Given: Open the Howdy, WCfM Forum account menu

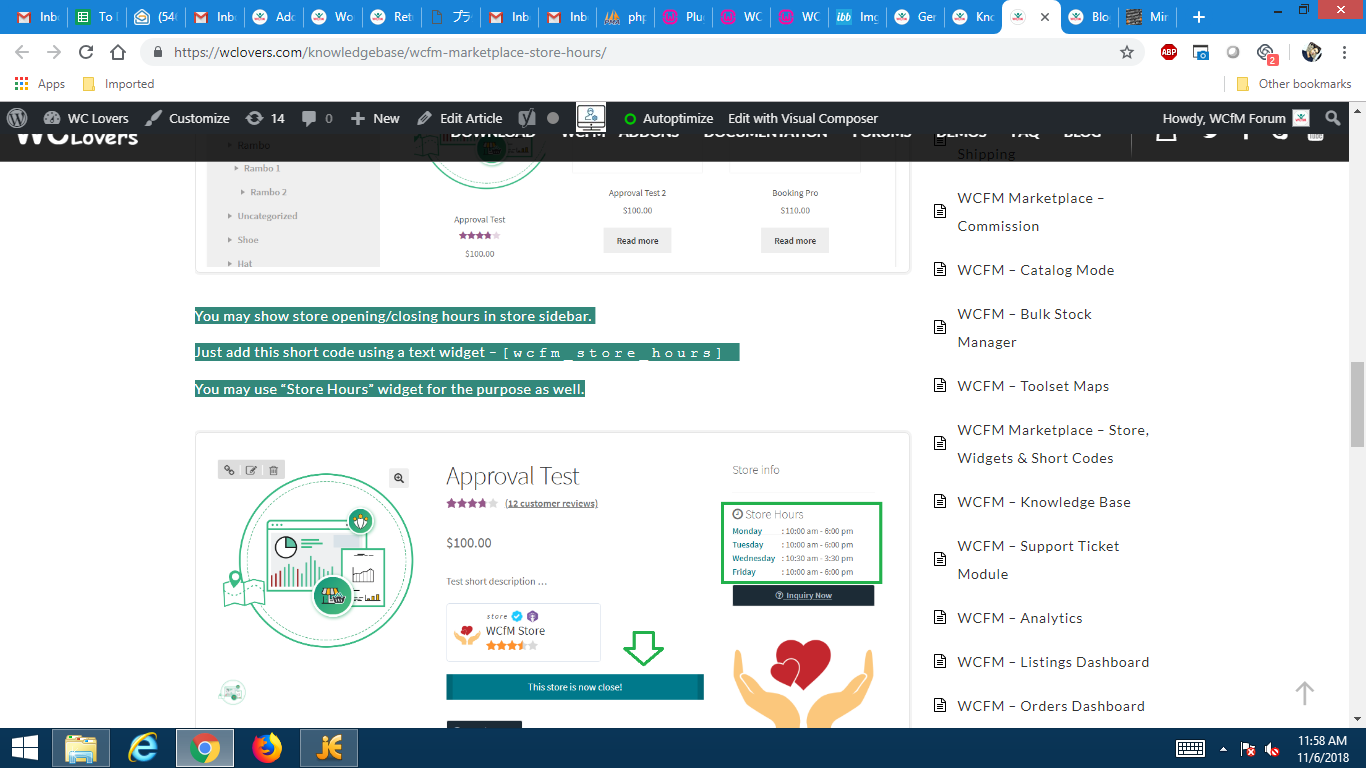Looking at the screenshot, I should click(x=1236, y=118).
